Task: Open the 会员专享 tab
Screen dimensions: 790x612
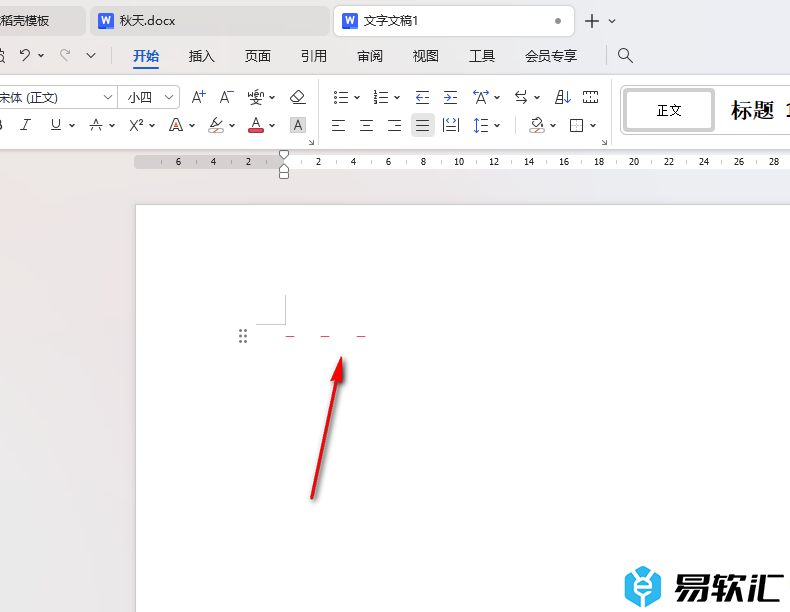Action: pos(551,56)
